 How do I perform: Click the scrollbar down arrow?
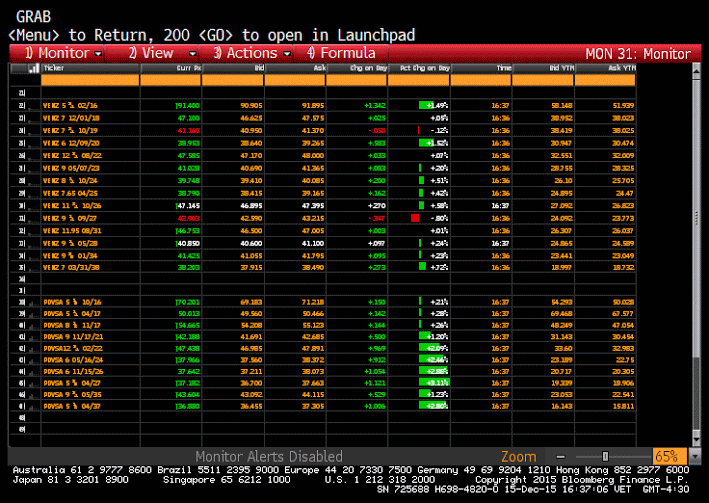pos(696,439)
